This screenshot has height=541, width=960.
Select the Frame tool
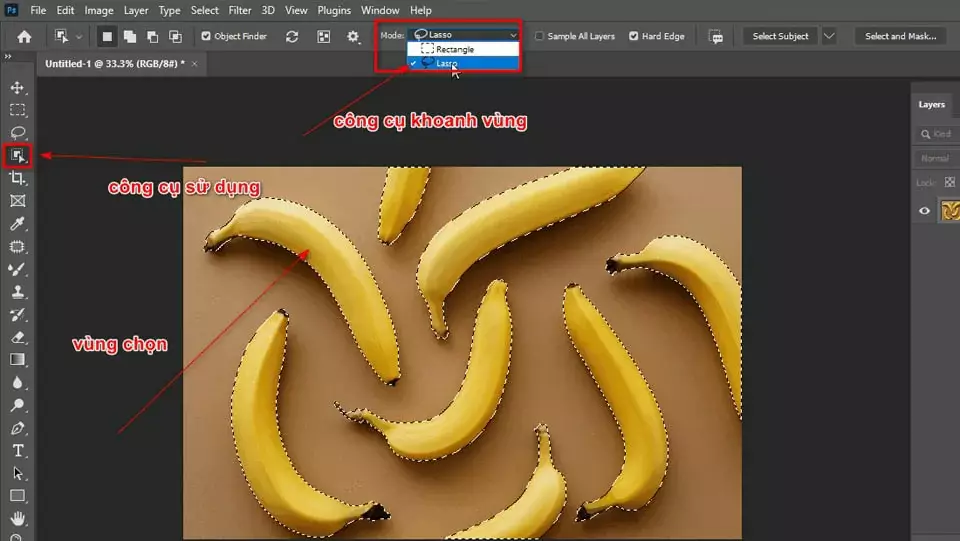[x=17, y=201]
